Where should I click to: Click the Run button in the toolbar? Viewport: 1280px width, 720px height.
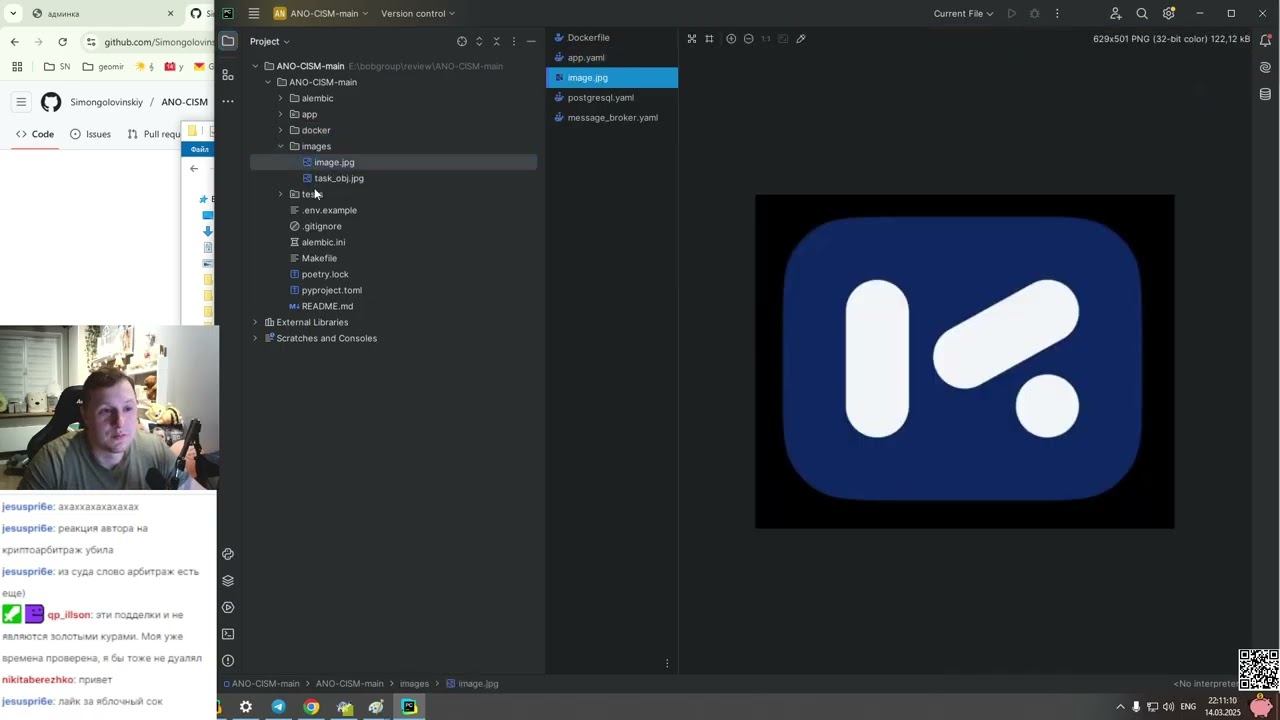[1012, 13]
